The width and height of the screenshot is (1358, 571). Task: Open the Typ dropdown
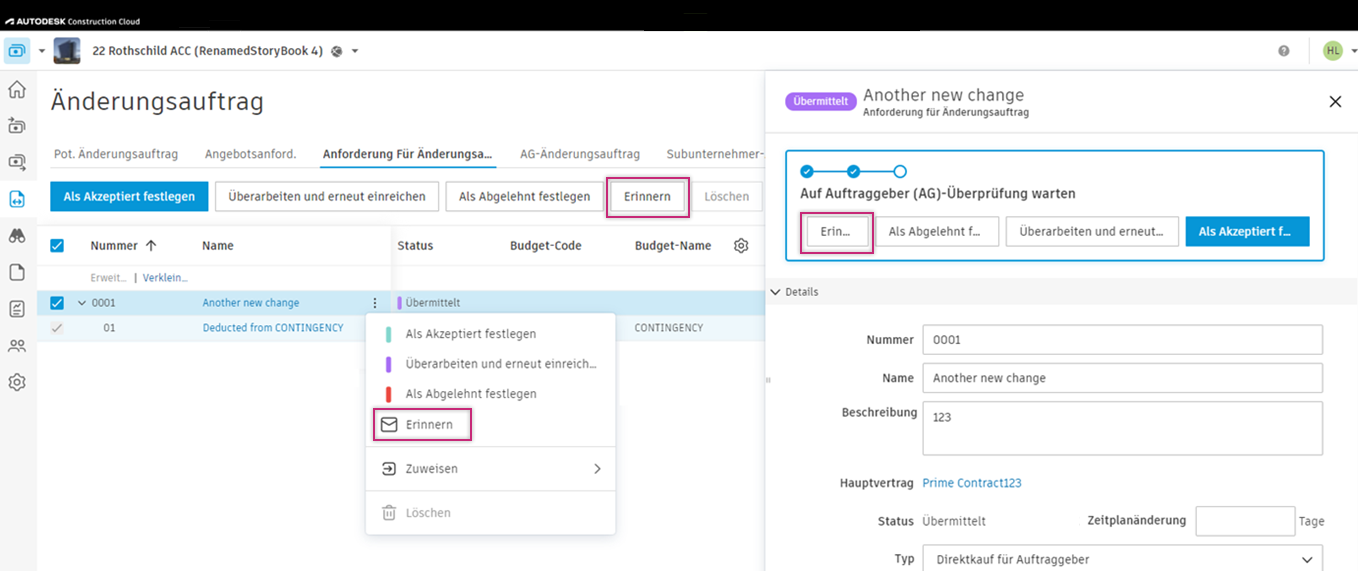pos(1122,559)
